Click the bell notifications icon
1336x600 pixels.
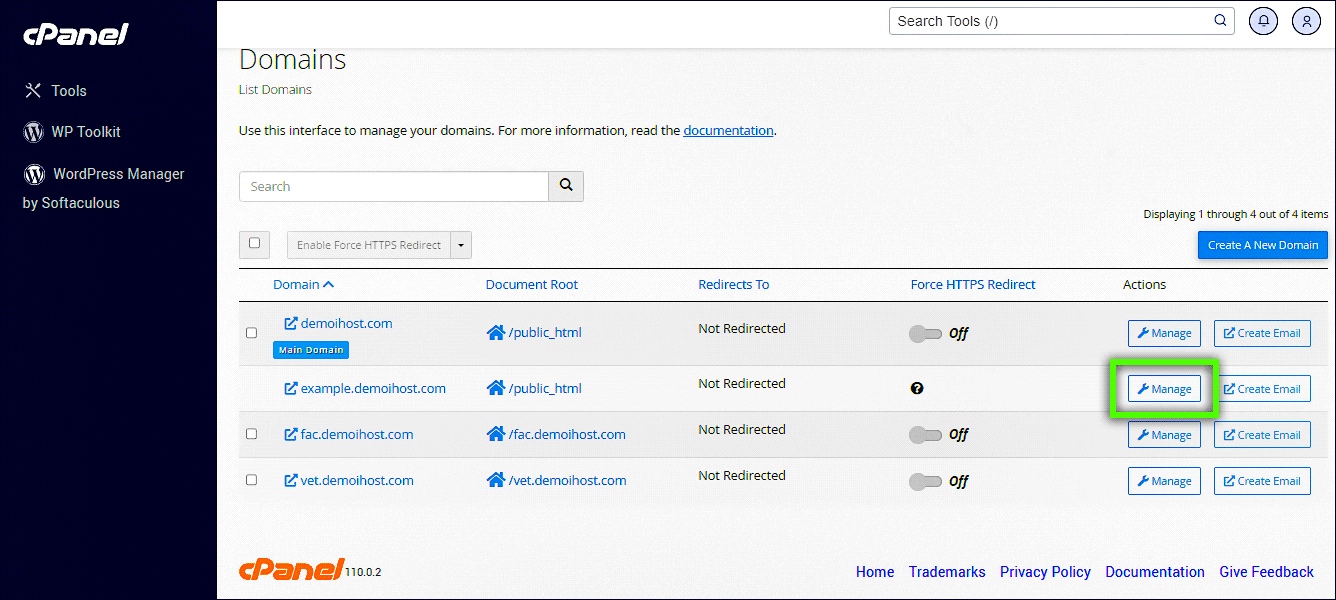tap(1263, 20)
